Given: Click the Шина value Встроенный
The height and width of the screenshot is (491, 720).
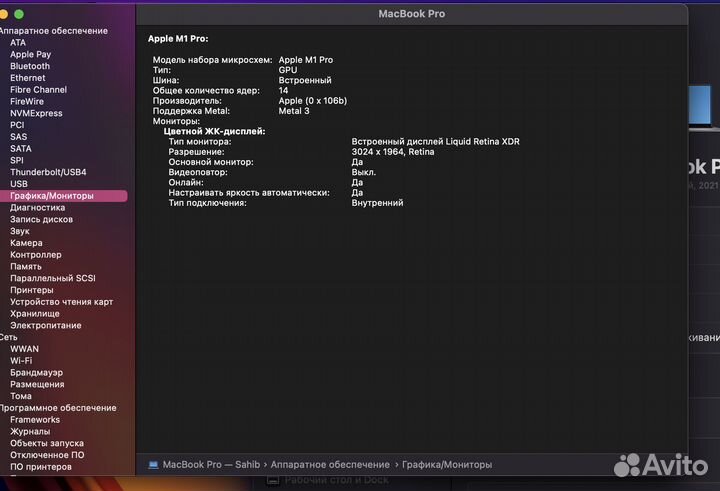Looking at the screenshot, I should [305, 80].
